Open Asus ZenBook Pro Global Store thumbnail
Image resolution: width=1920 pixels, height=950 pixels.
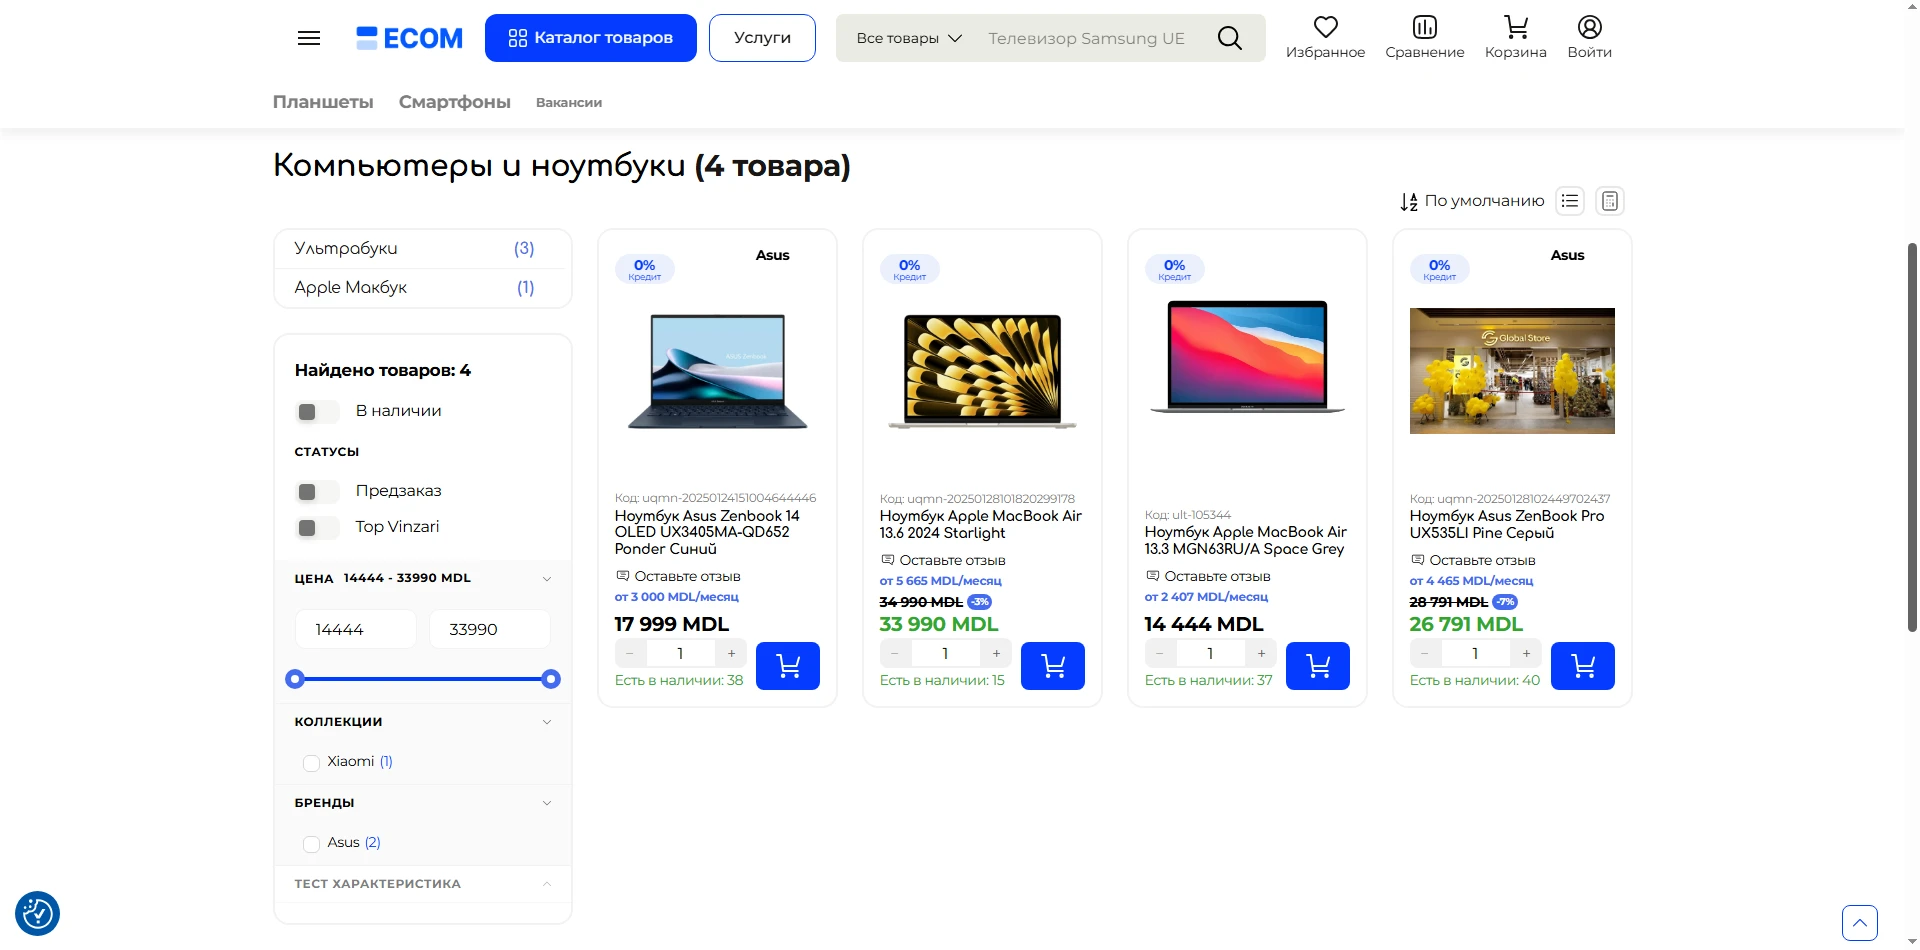tap(1512, 371)
